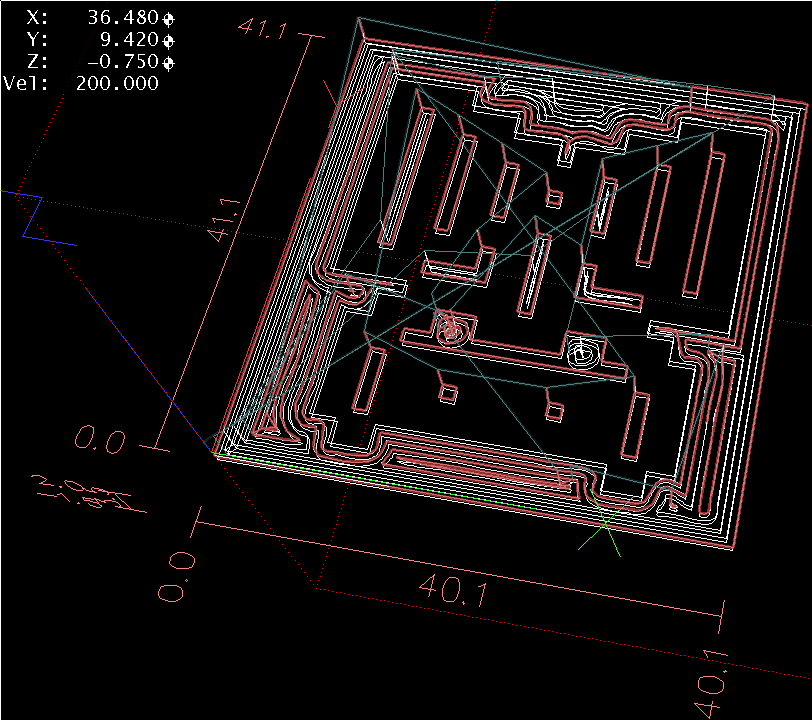Click the right concentric circle in toolpath
The height and width of the screenshot is (720, 812).
point(581,352)
